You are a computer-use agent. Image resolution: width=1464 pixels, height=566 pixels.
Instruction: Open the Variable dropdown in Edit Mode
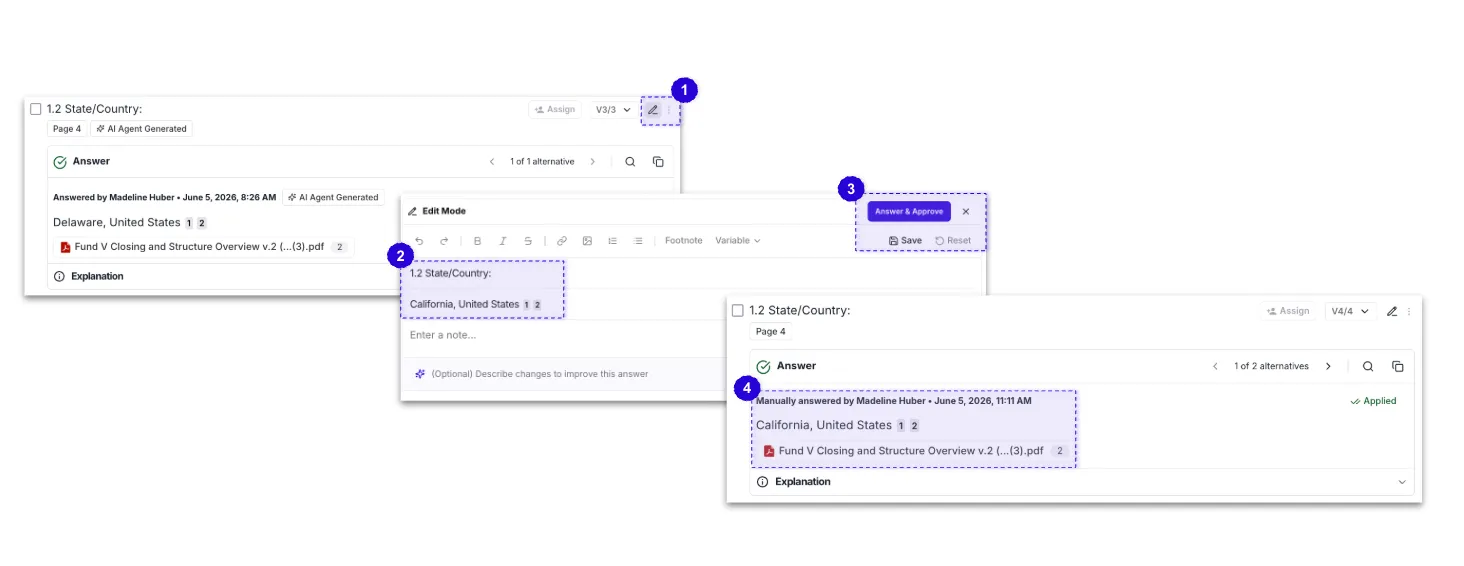point(738,241)
